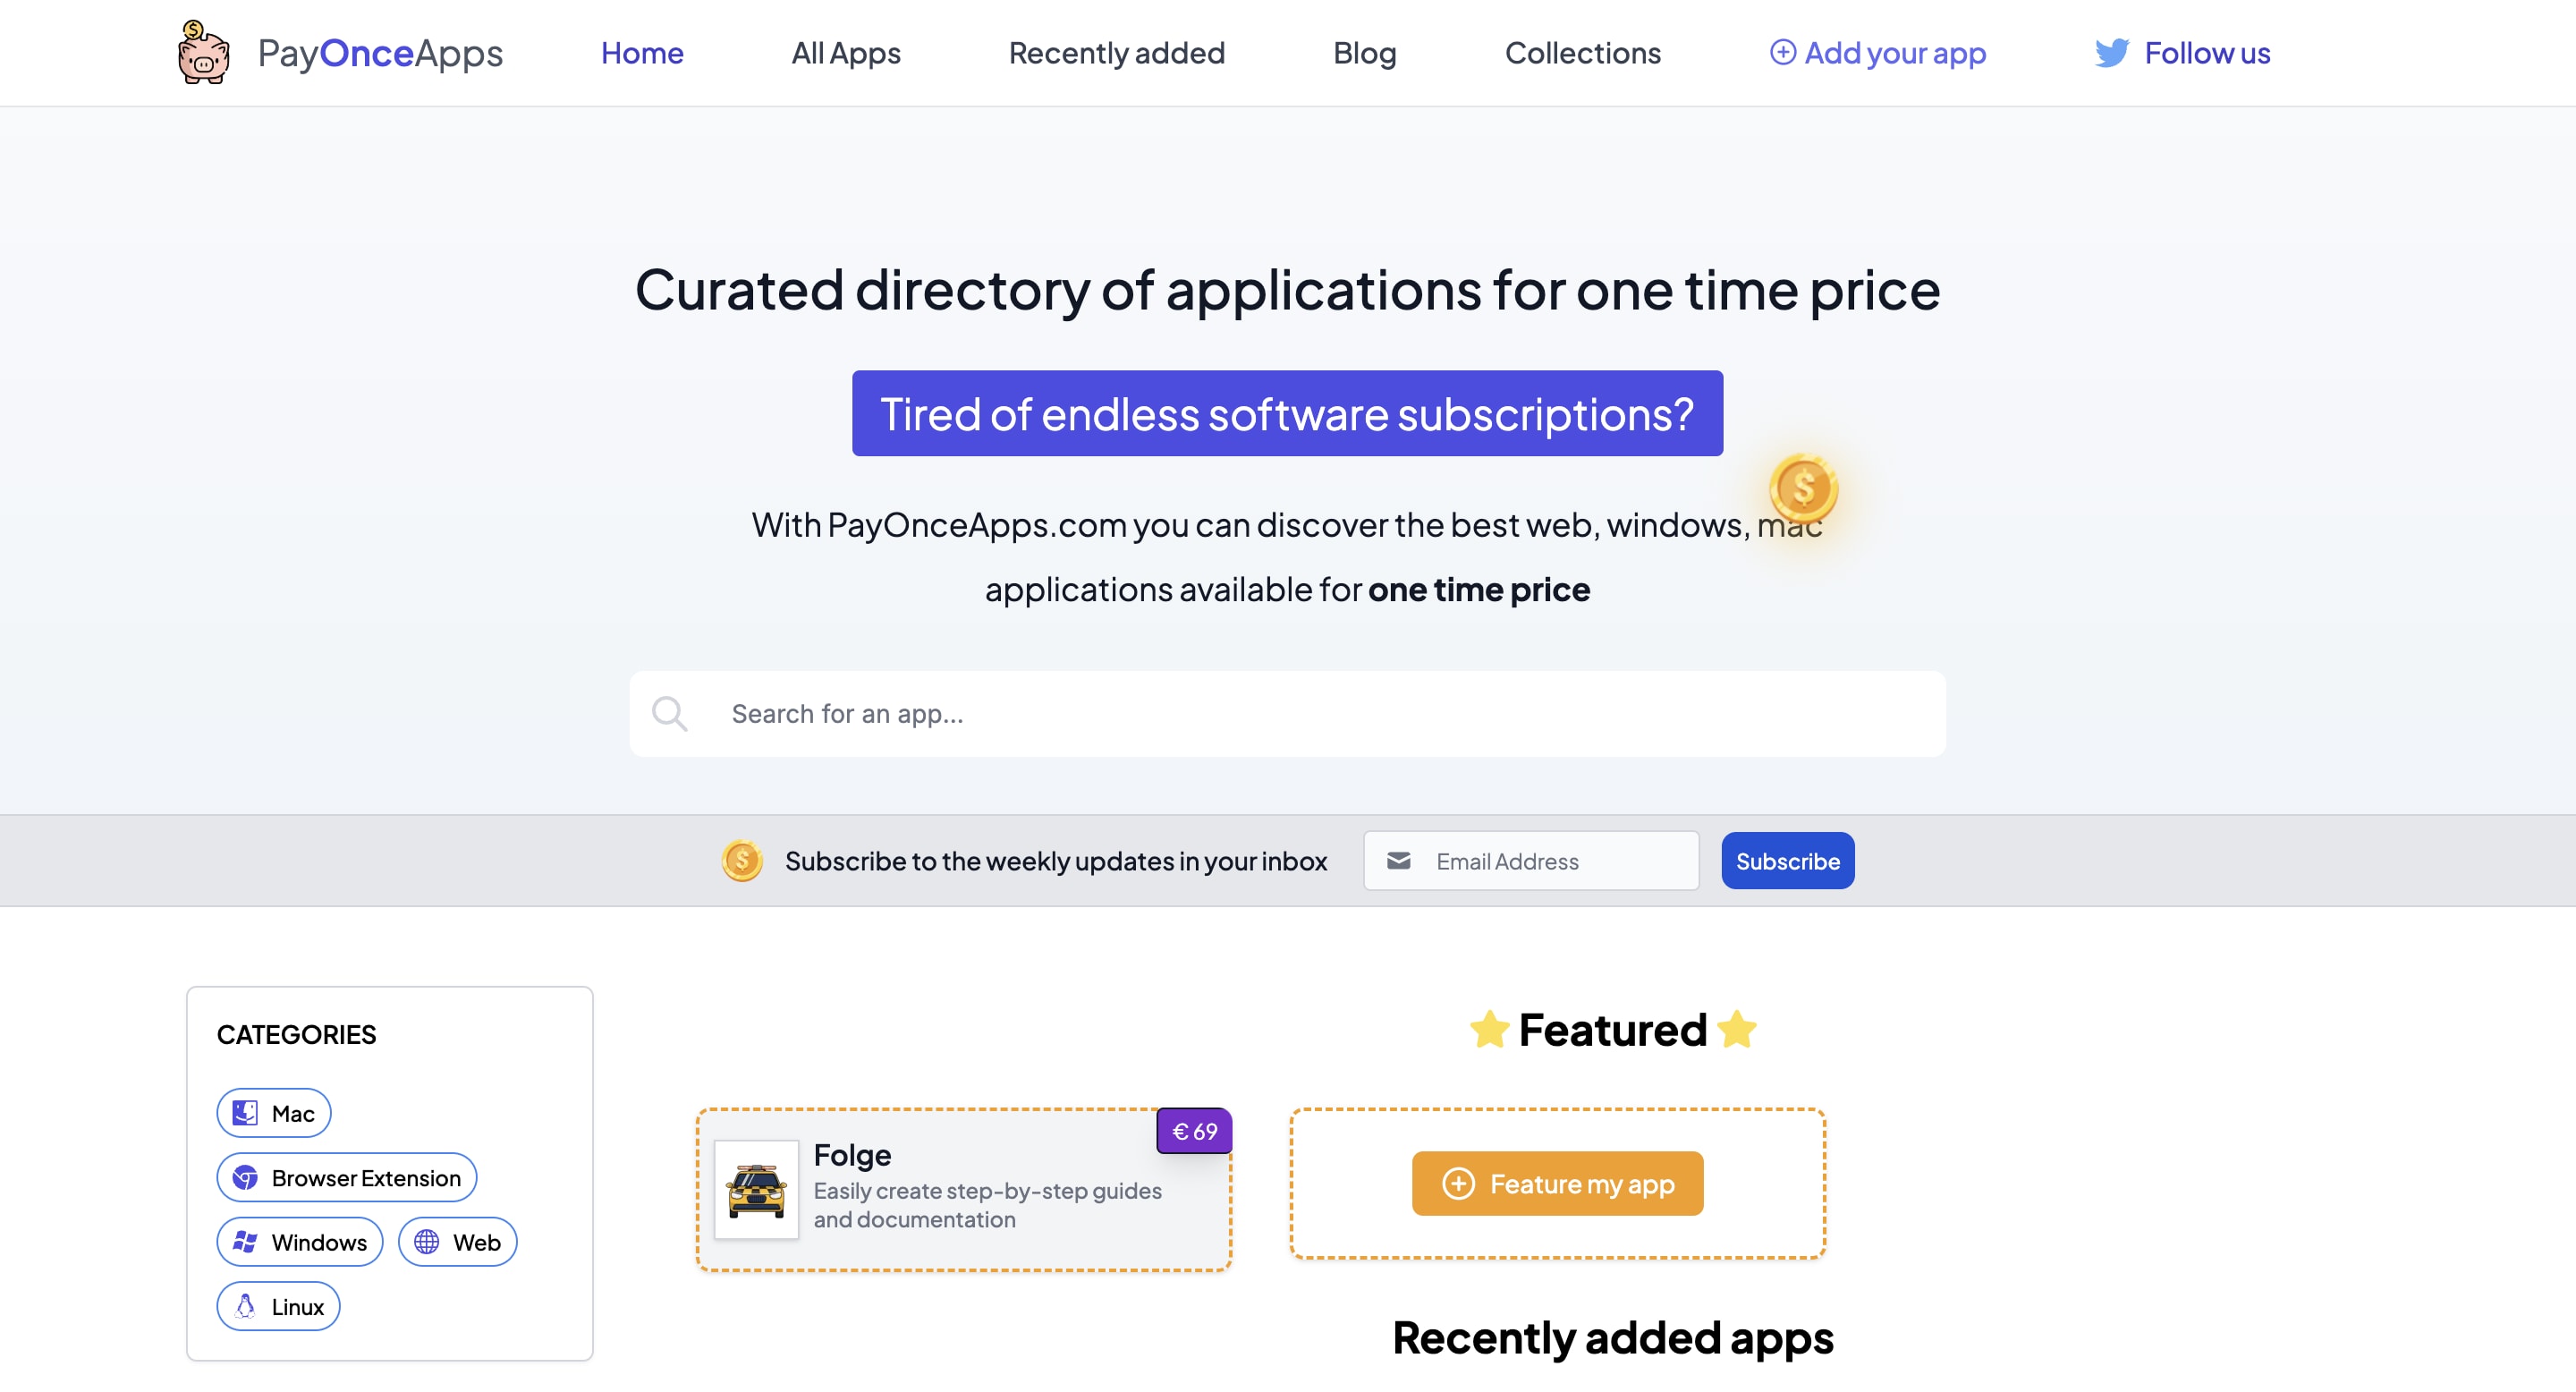This screenshot has width=2576, height=1392.
Task: Click the search app input field
Action: click(x=1287, y=713)
